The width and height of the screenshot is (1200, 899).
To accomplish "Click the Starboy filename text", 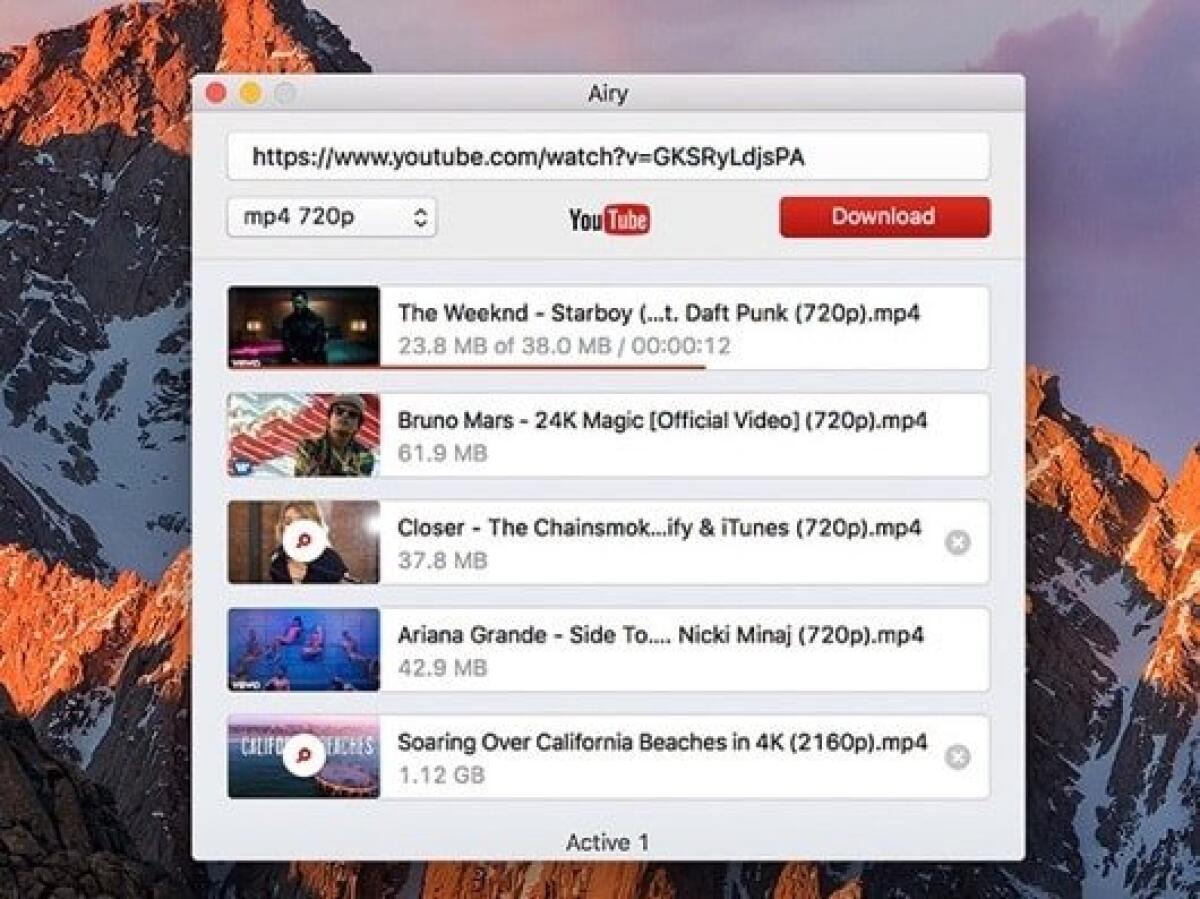I will [x=660, y=313].
